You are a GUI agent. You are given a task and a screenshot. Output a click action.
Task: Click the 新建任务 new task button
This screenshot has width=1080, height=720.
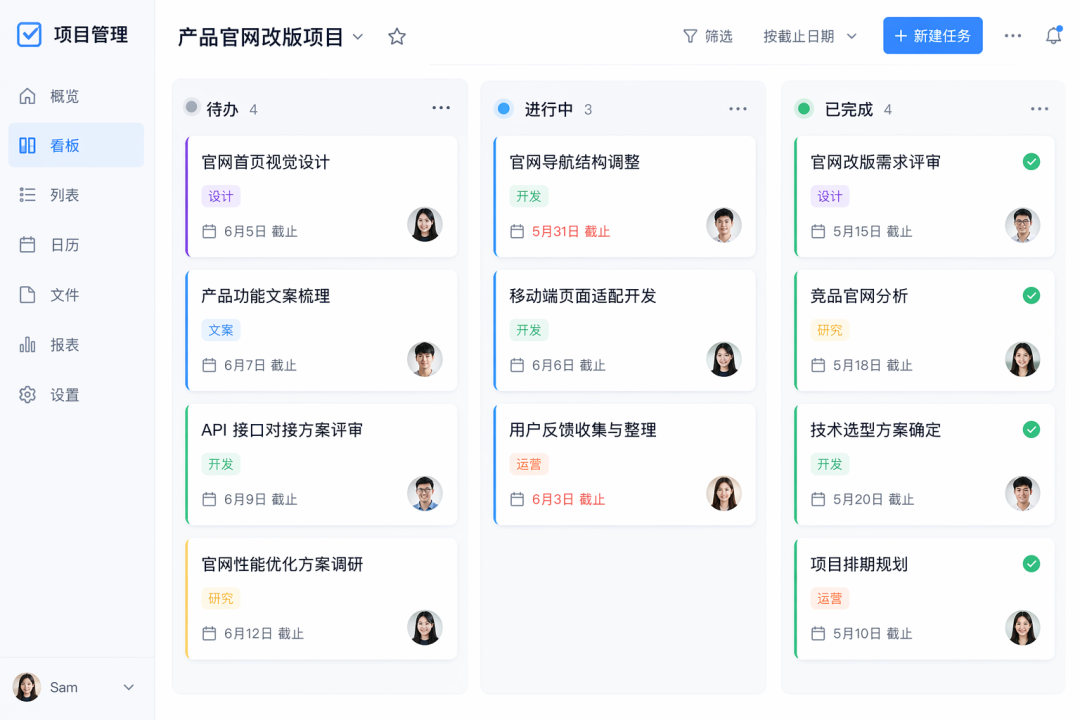tap(932, 35)
